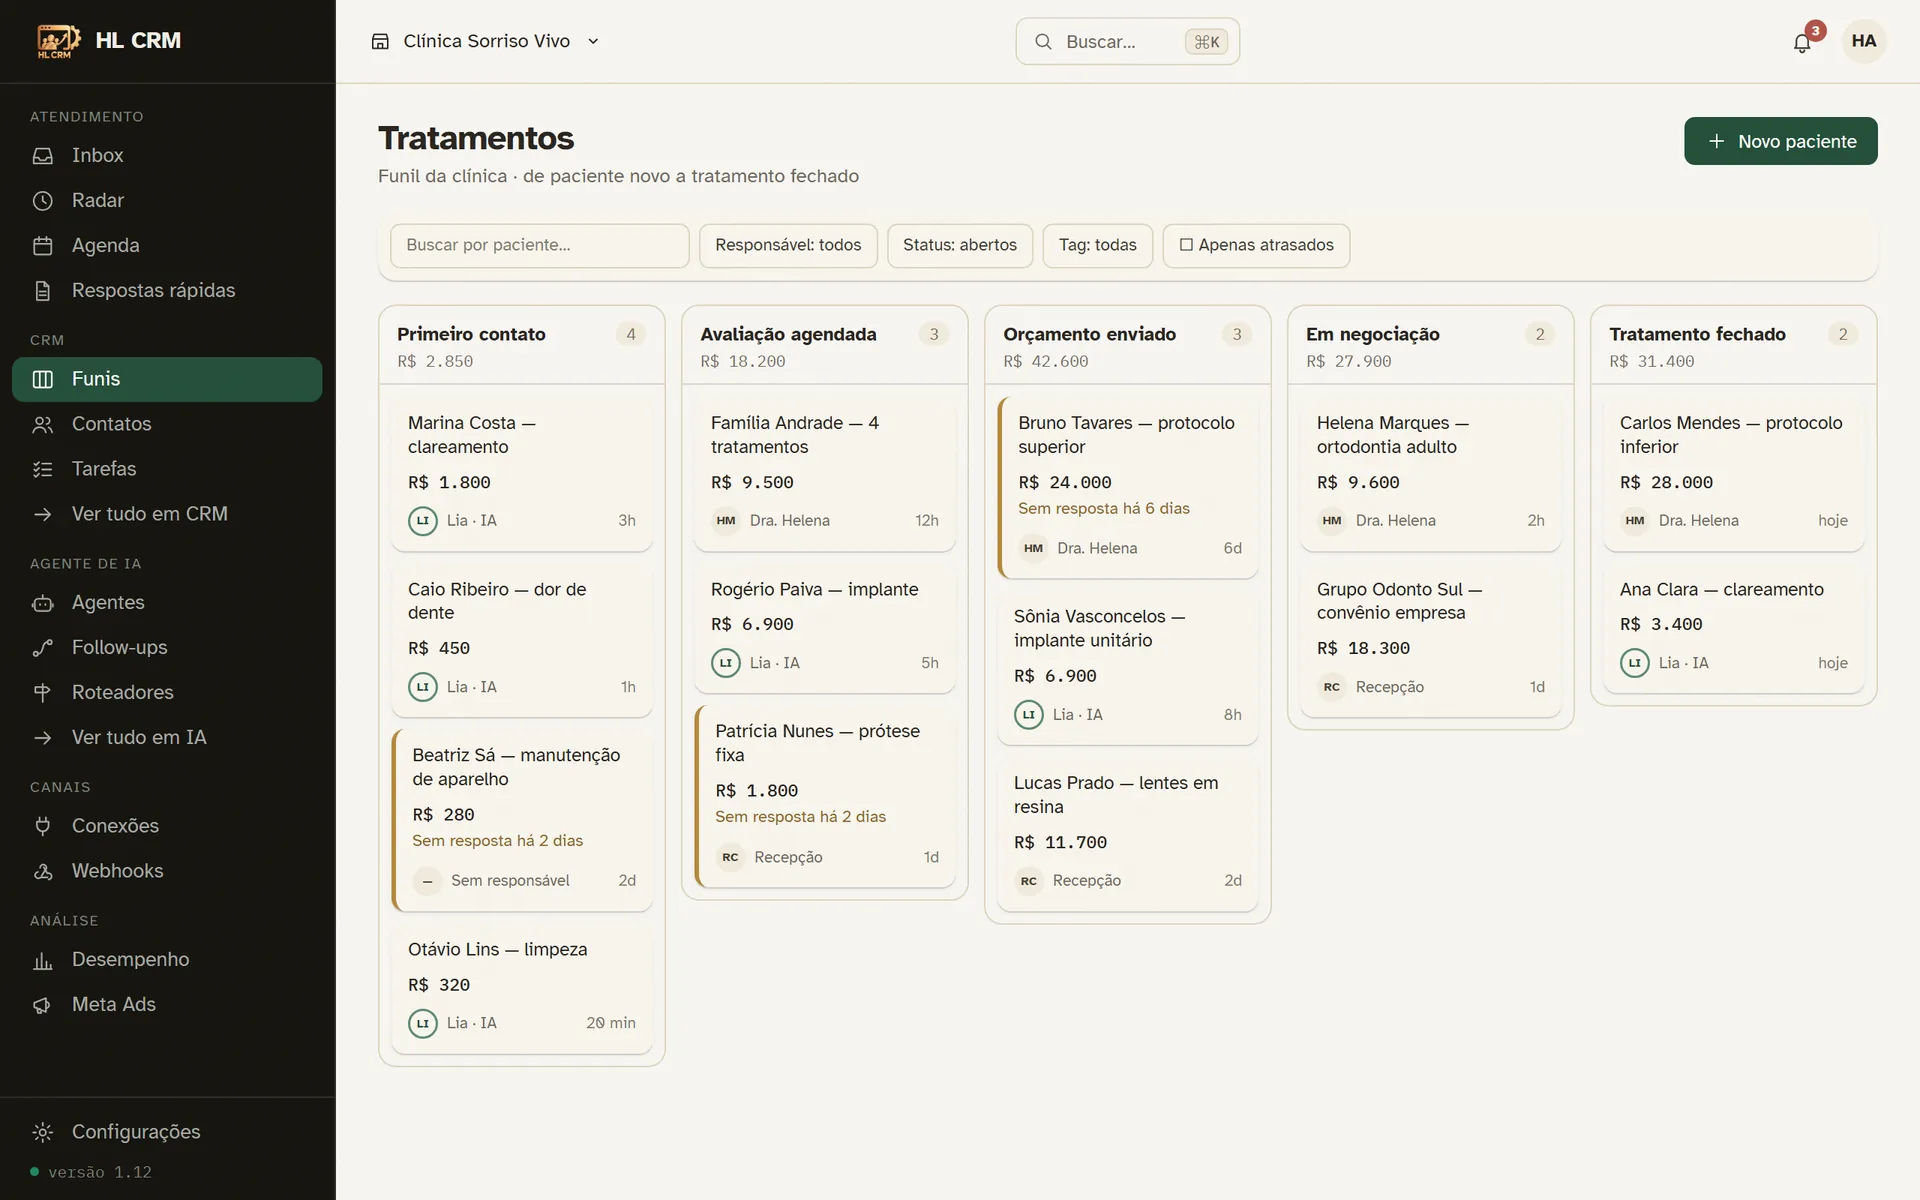1920x1200 pixels.
Task: Open the Conexões plug icon
Action: click(42, 826)
